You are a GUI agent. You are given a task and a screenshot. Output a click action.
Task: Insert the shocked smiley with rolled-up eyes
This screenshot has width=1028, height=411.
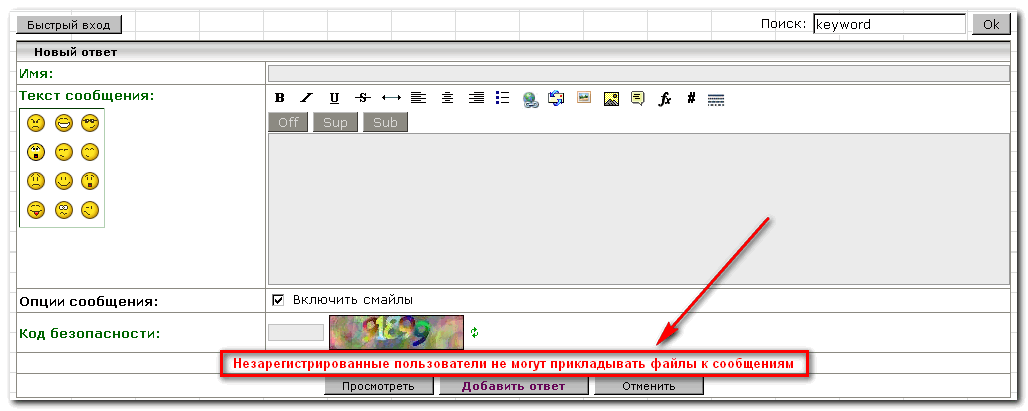click(35, 152)
